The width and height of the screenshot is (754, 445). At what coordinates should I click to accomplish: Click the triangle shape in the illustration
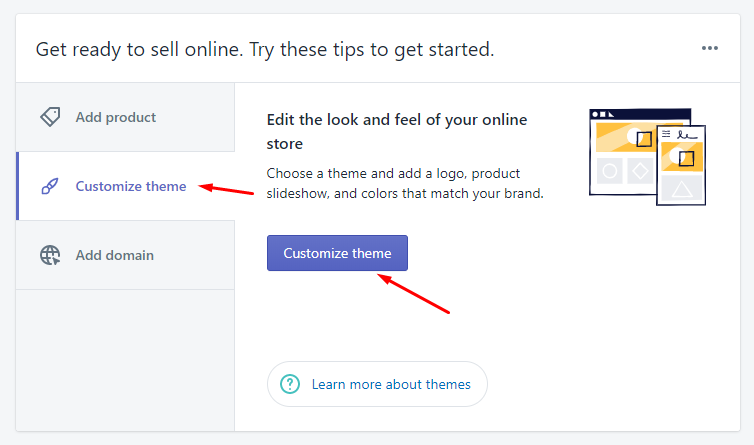pyautogui.click(x=681, y=188)
